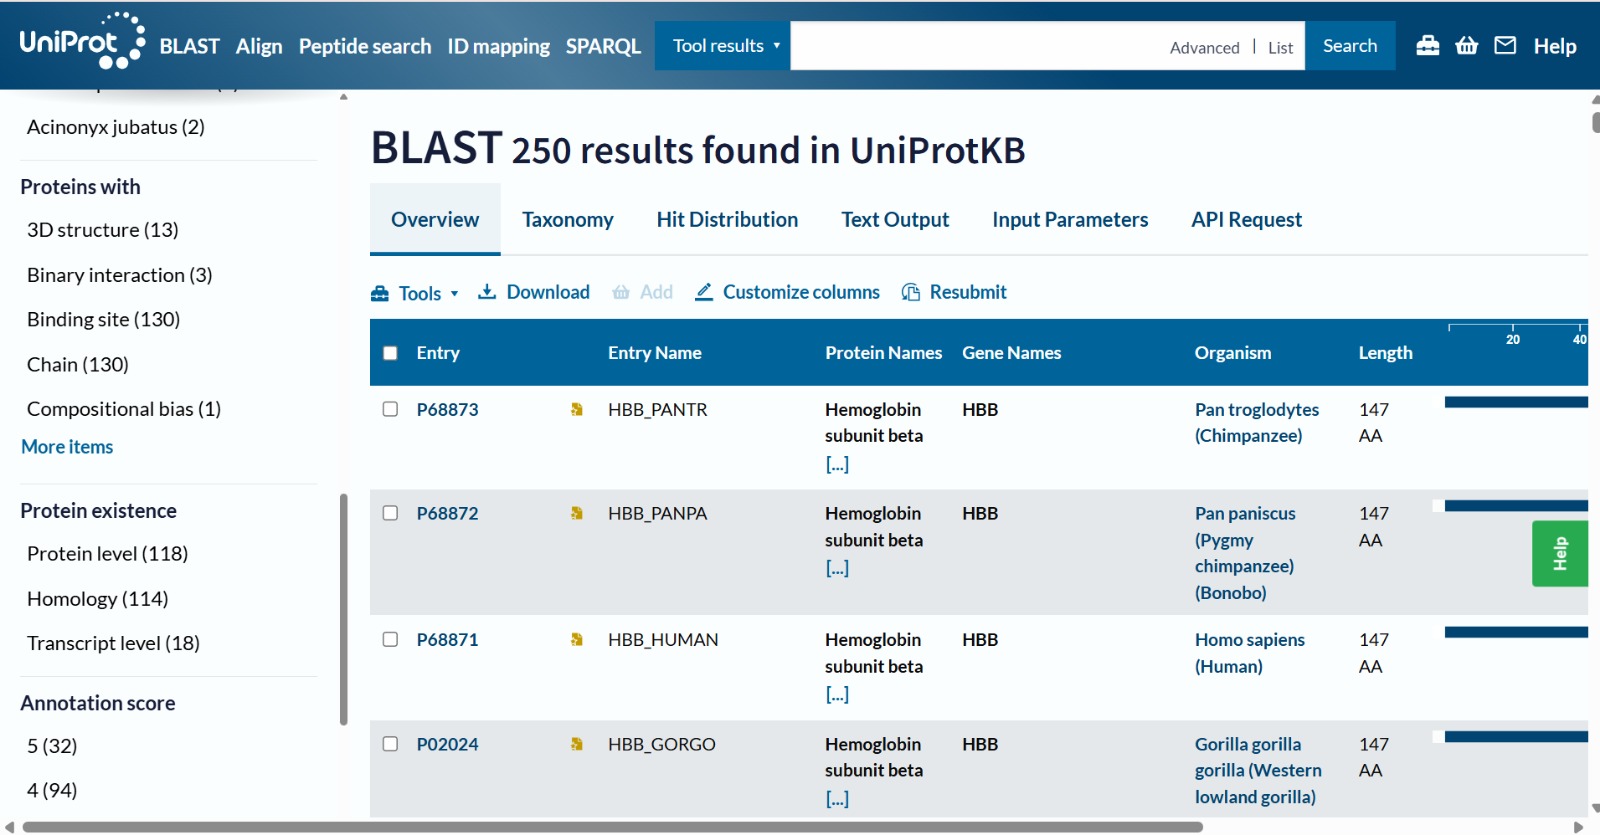
Task: Open the toolbox icon in header
Action: pyautogui.click(x=1428, y=46)
